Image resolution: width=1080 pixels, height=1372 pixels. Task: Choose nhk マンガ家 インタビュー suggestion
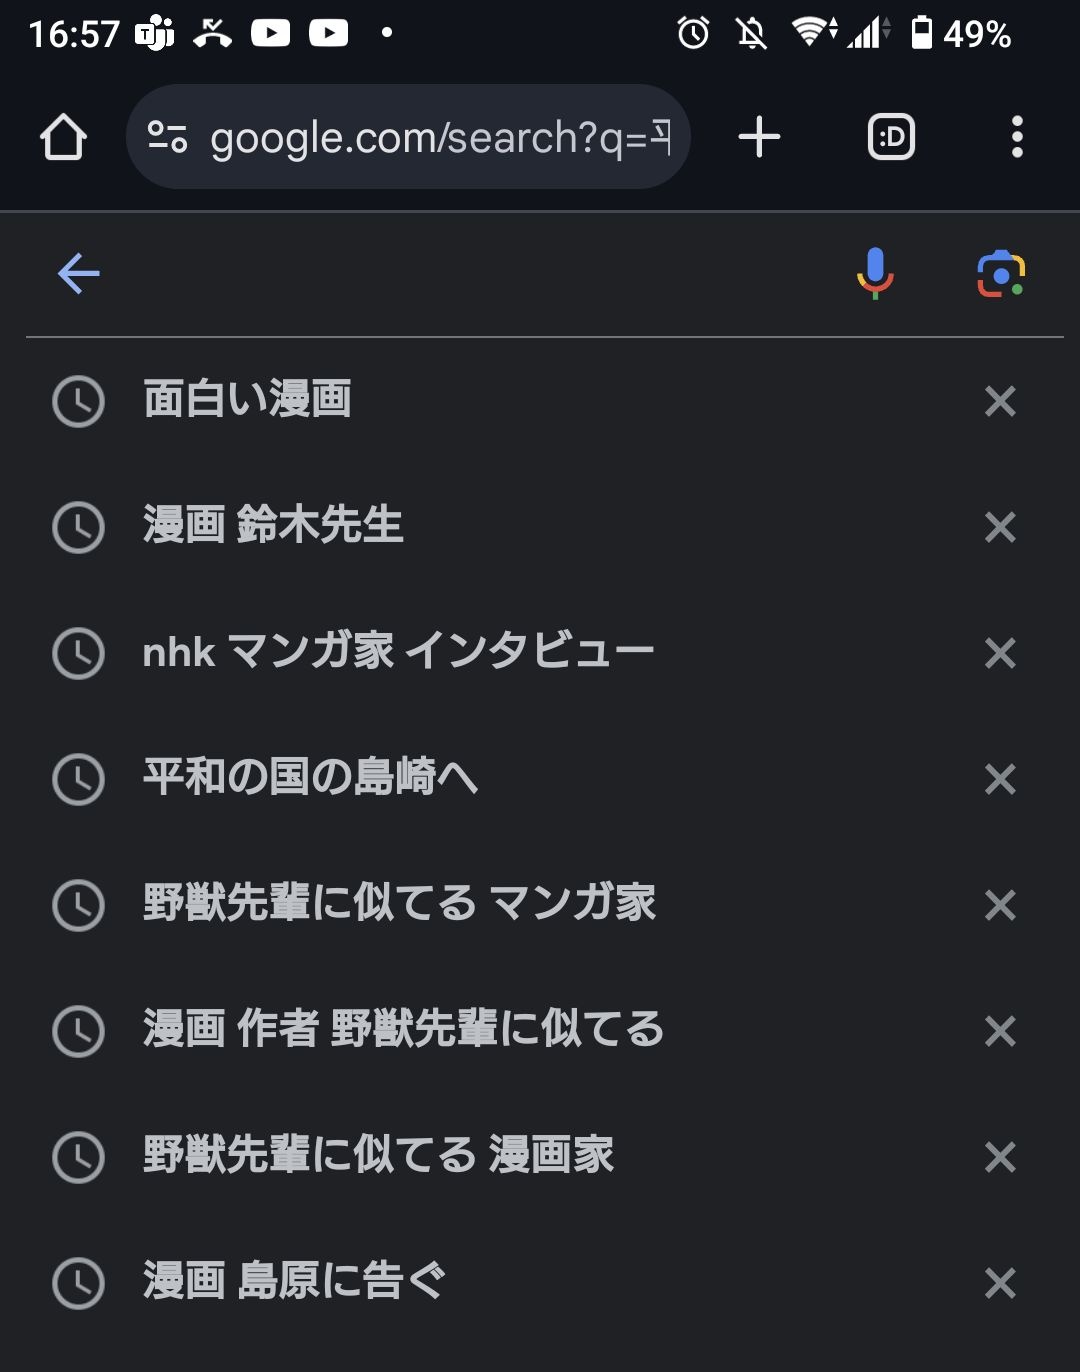tap(398, 652)
